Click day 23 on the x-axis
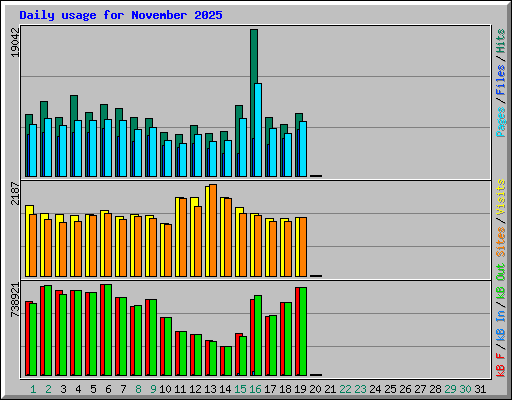512x400 pixels. [360, 389]
